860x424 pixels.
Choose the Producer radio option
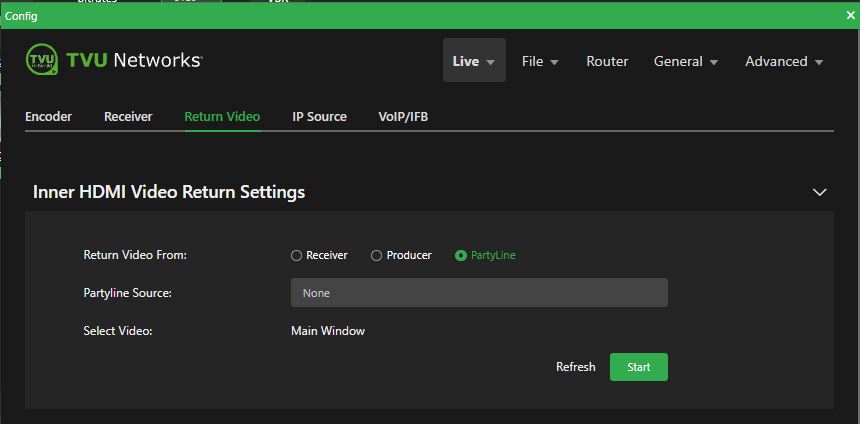click(377, 256)
